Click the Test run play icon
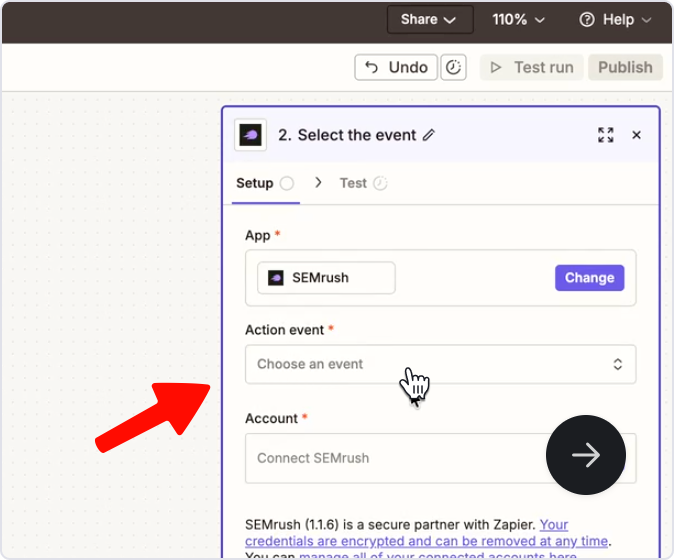Viewport: 674px width, 560px height. 496,67
